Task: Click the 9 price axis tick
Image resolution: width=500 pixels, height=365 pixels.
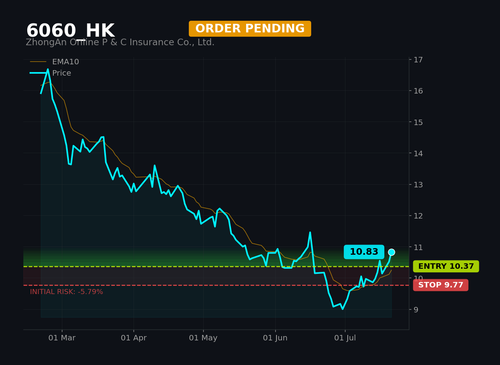Action: click(416, 310)
